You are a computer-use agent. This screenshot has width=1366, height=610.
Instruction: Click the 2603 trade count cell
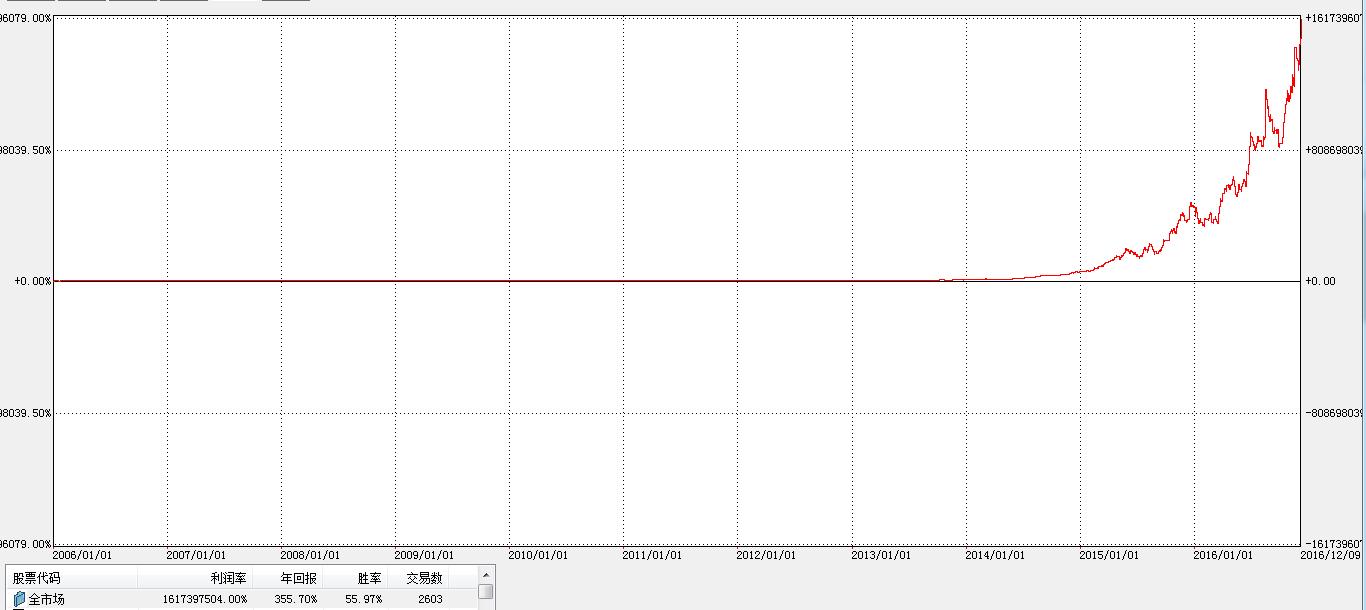[430, 599]
